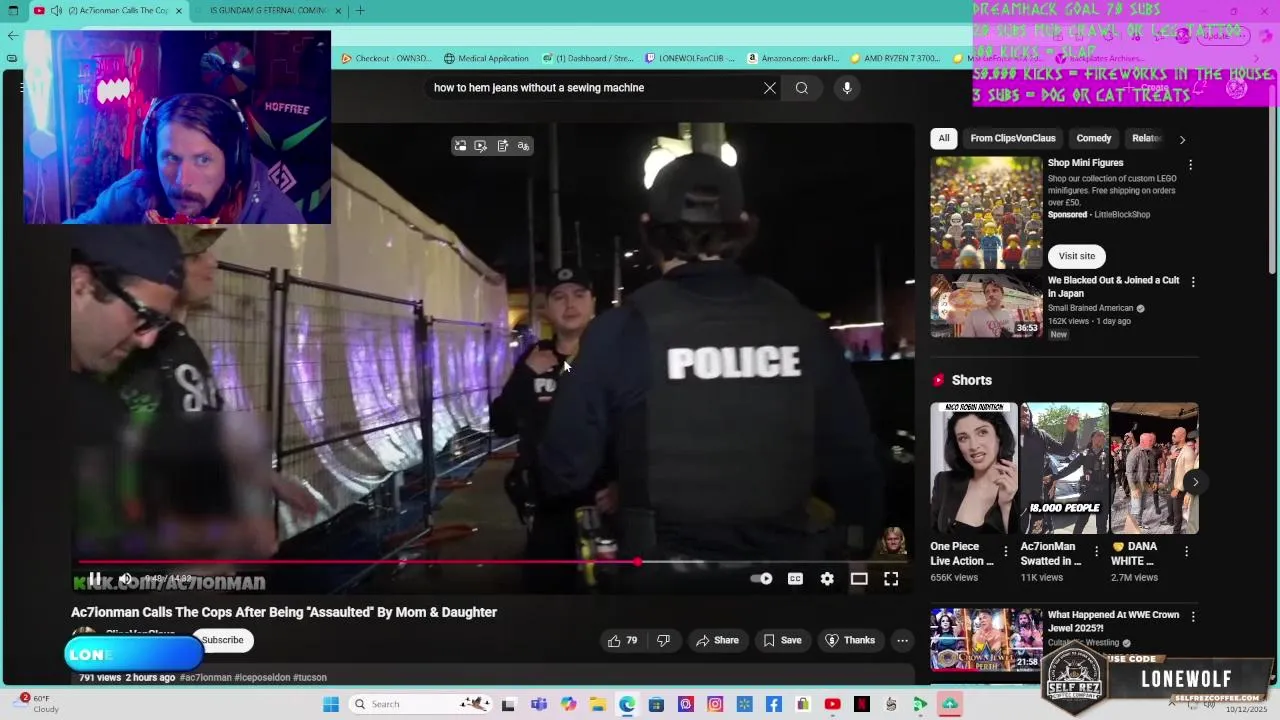Select the From ClipsVonClaus chip

coord(1013,139)
